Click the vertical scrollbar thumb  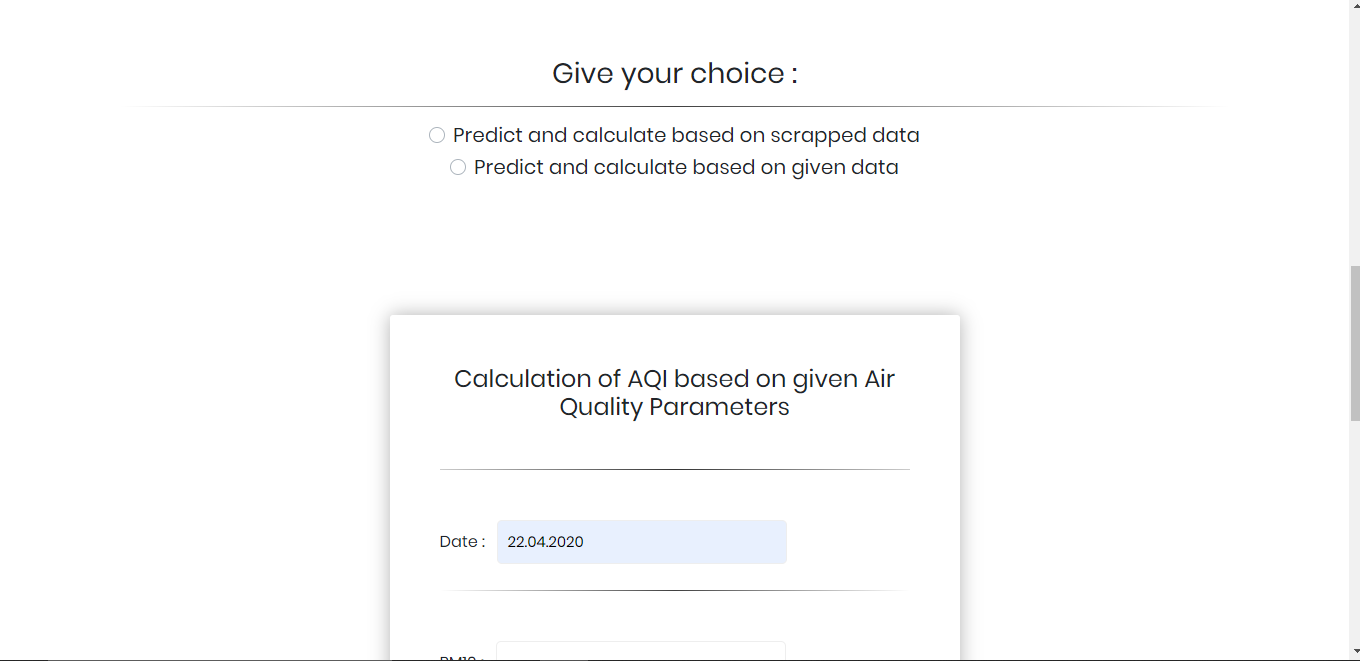(1354, 343)
